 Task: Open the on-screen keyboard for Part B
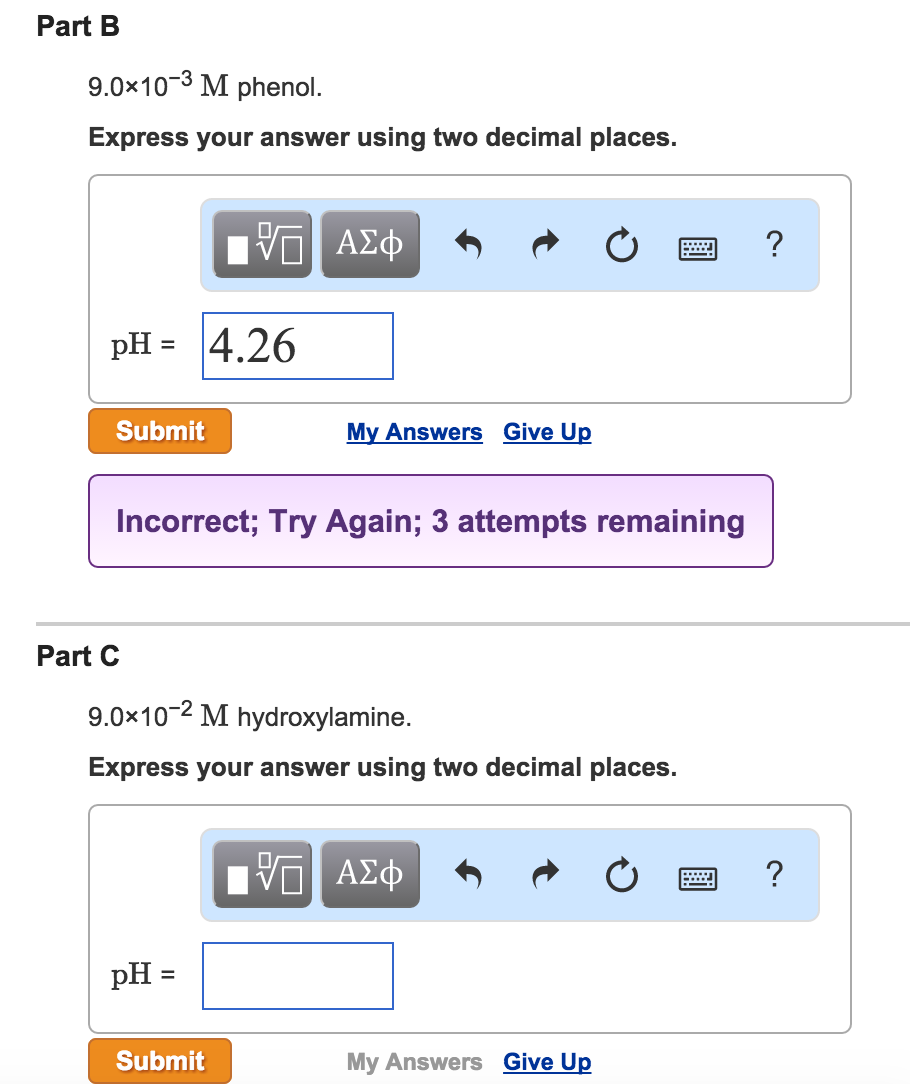pos(697,247)
